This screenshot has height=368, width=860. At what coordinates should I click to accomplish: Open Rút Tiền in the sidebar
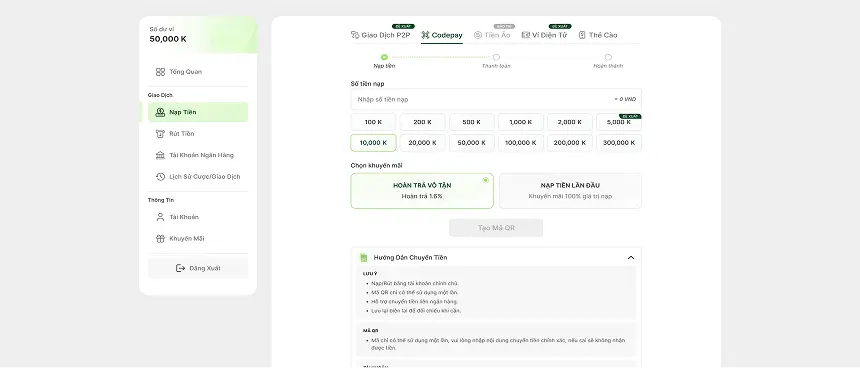pos(198,134)
